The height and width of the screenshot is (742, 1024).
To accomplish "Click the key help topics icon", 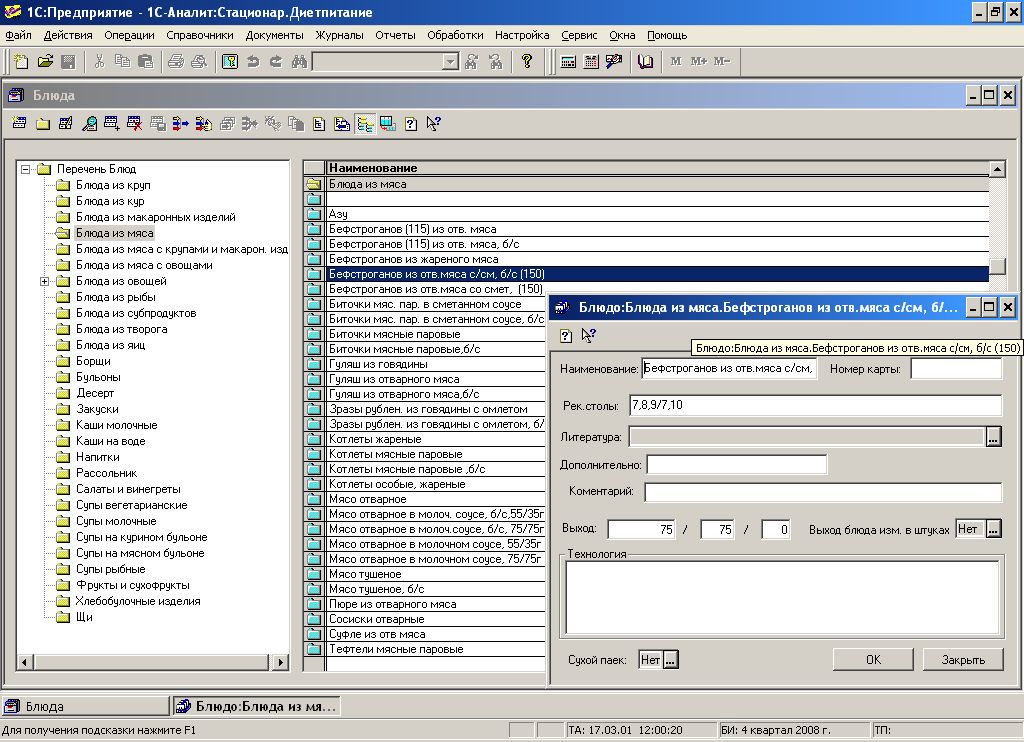I will [x=230, y=61].
